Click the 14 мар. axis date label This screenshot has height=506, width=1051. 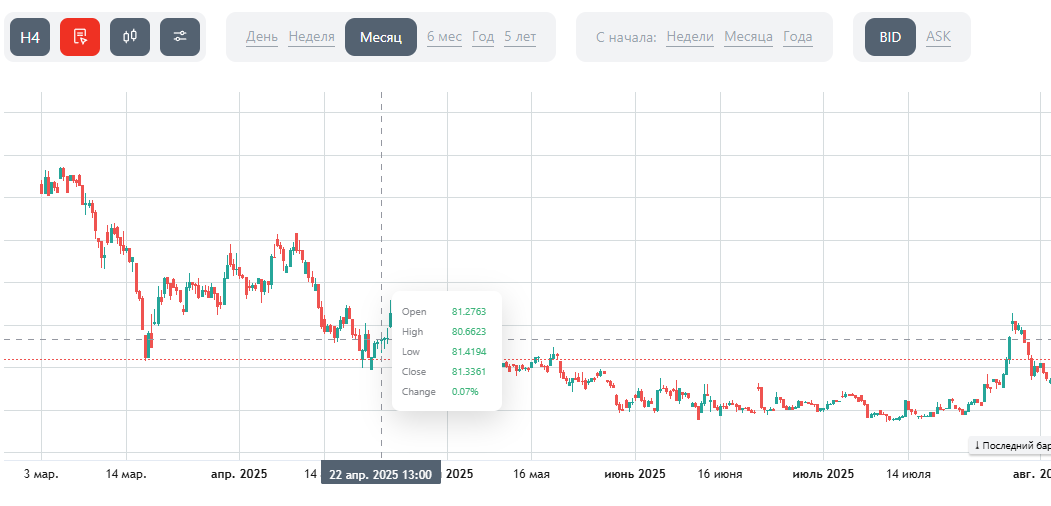(x=126, y=475)
